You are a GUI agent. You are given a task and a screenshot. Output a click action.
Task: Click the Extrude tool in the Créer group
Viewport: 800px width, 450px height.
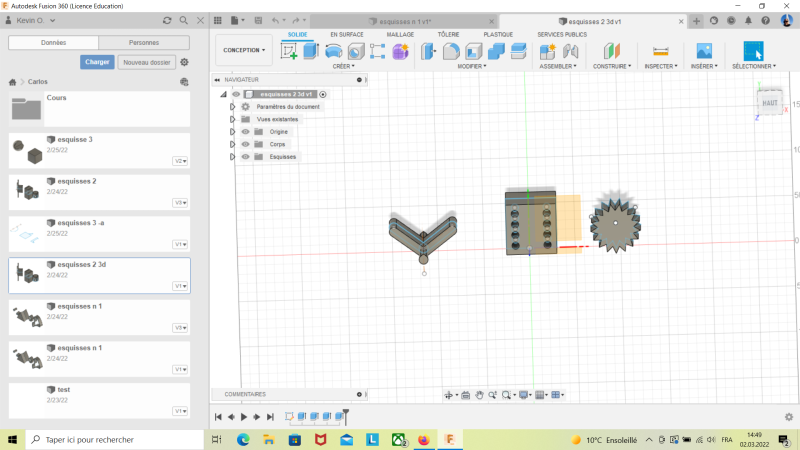click(311, 51)
